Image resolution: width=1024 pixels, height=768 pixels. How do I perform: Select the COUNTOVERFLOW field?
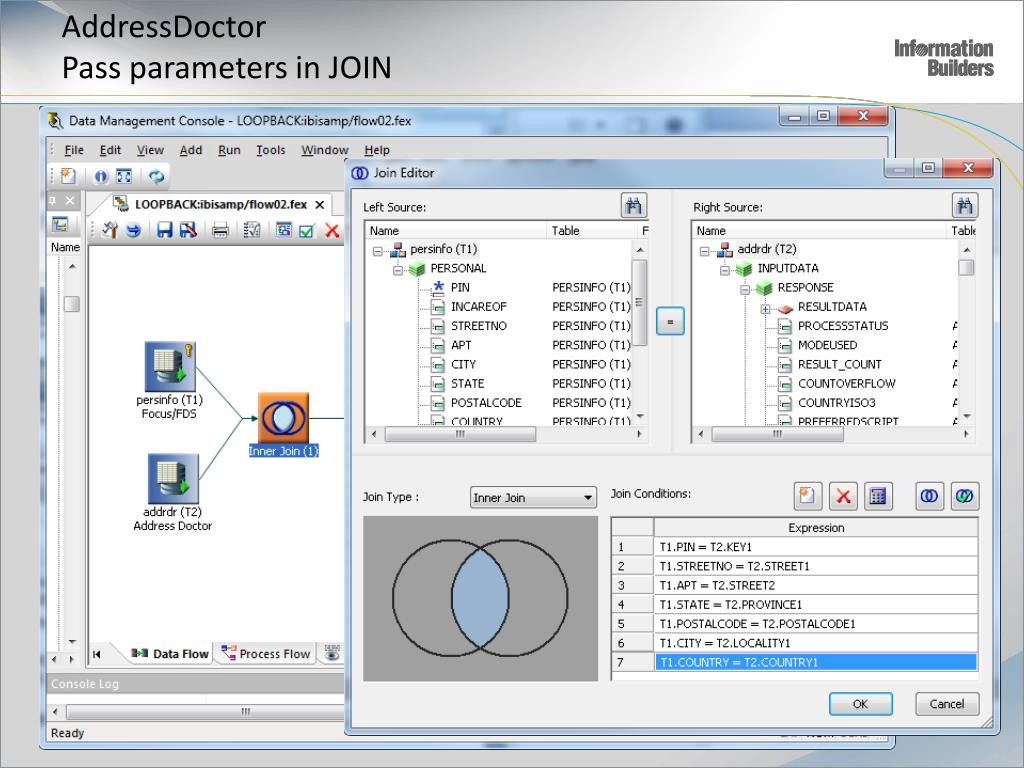(846, 383)
